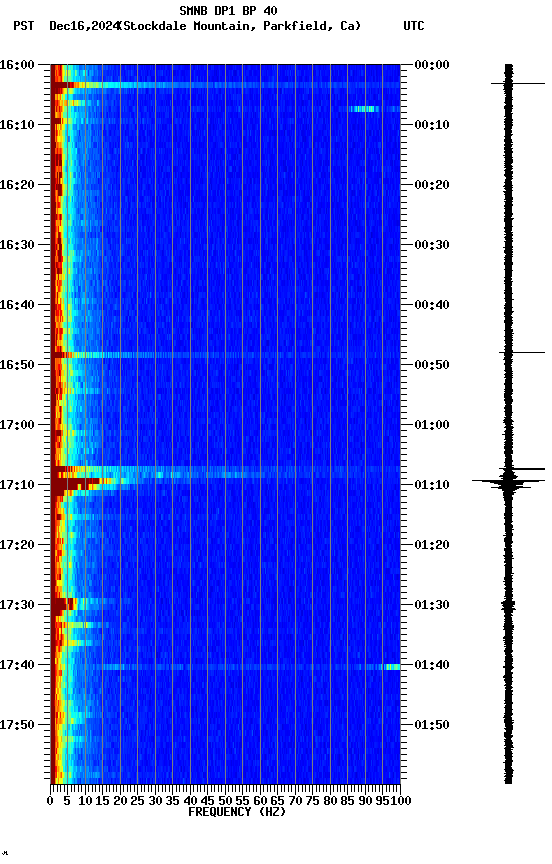
Task: Click the seismogram burst near 01:30 UTC
Action: pos(508,606)
